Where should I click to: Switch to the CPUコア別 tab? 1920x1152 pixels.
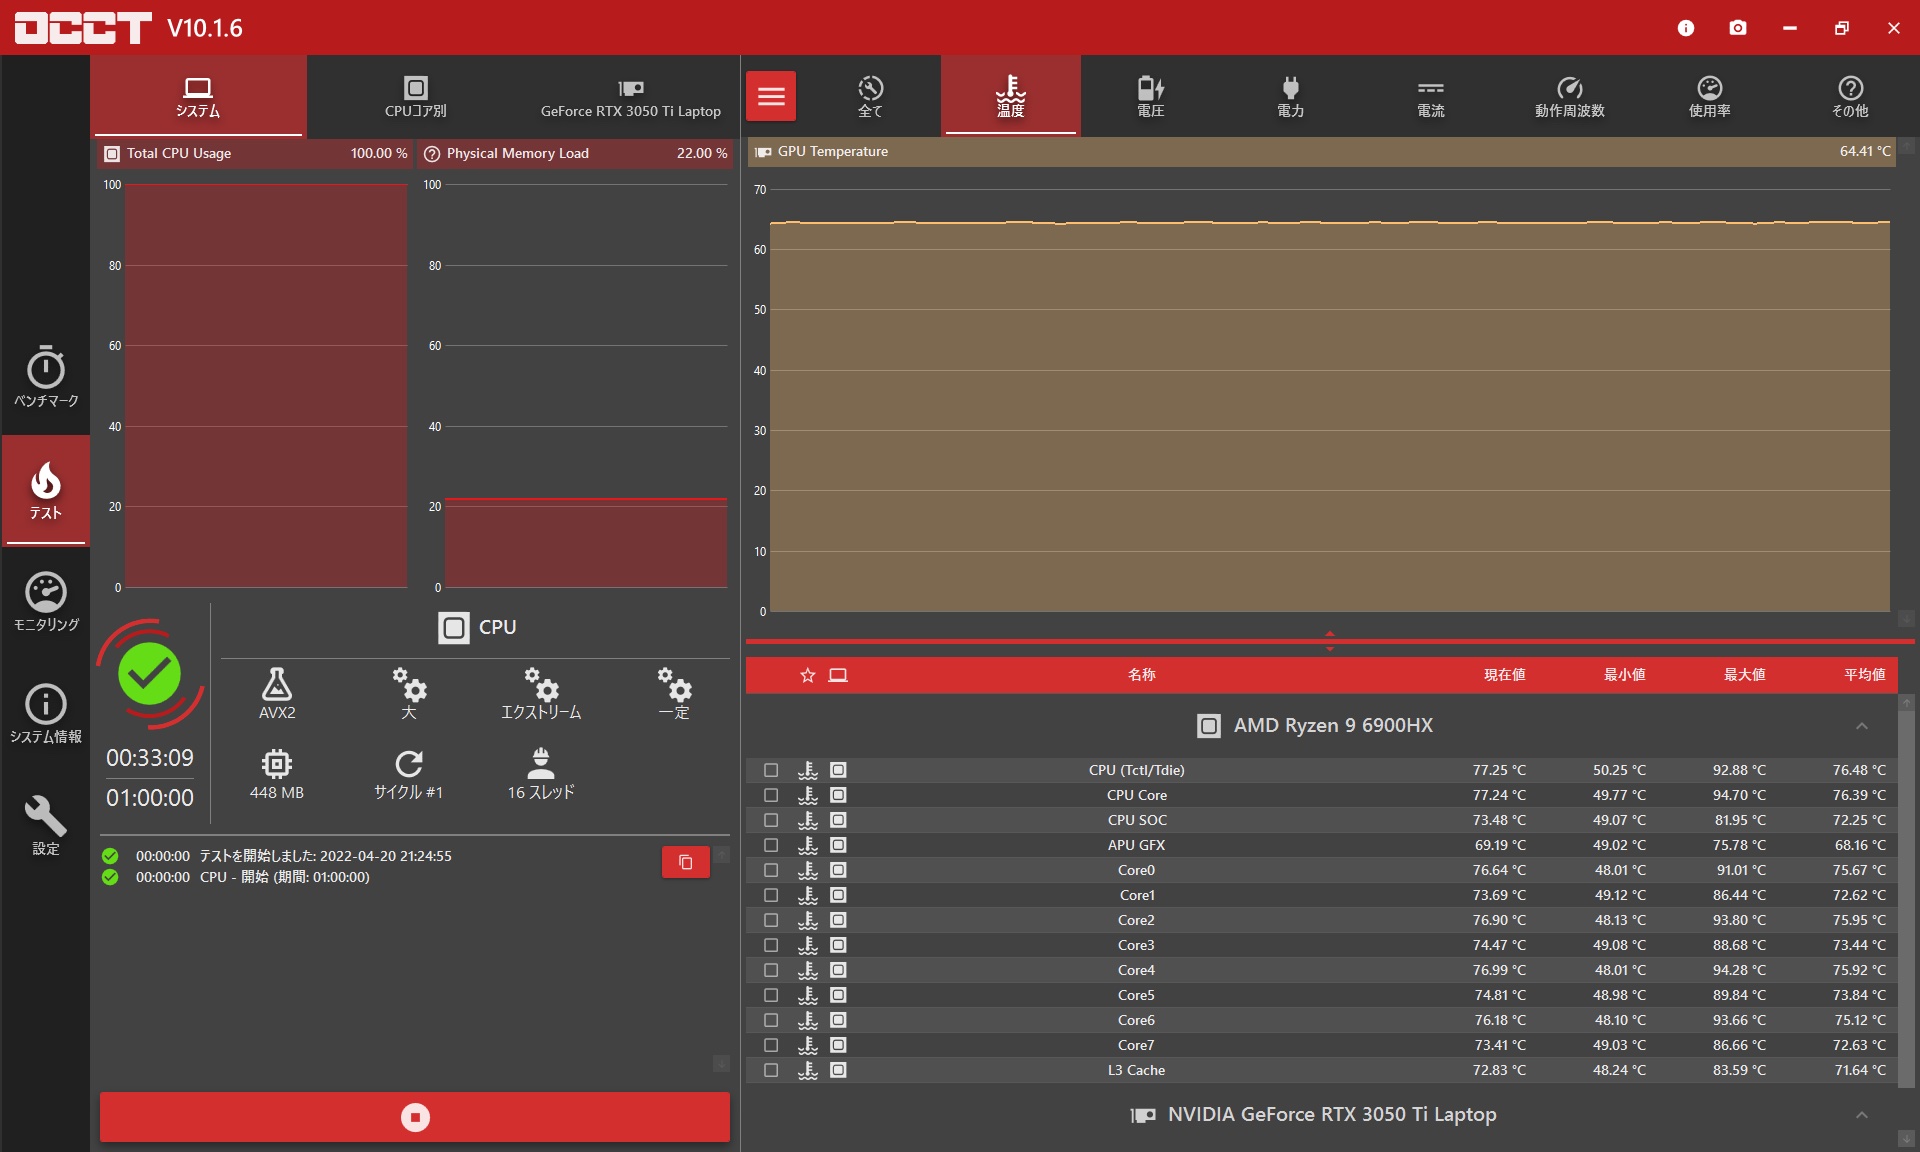[x=415, y=96]
